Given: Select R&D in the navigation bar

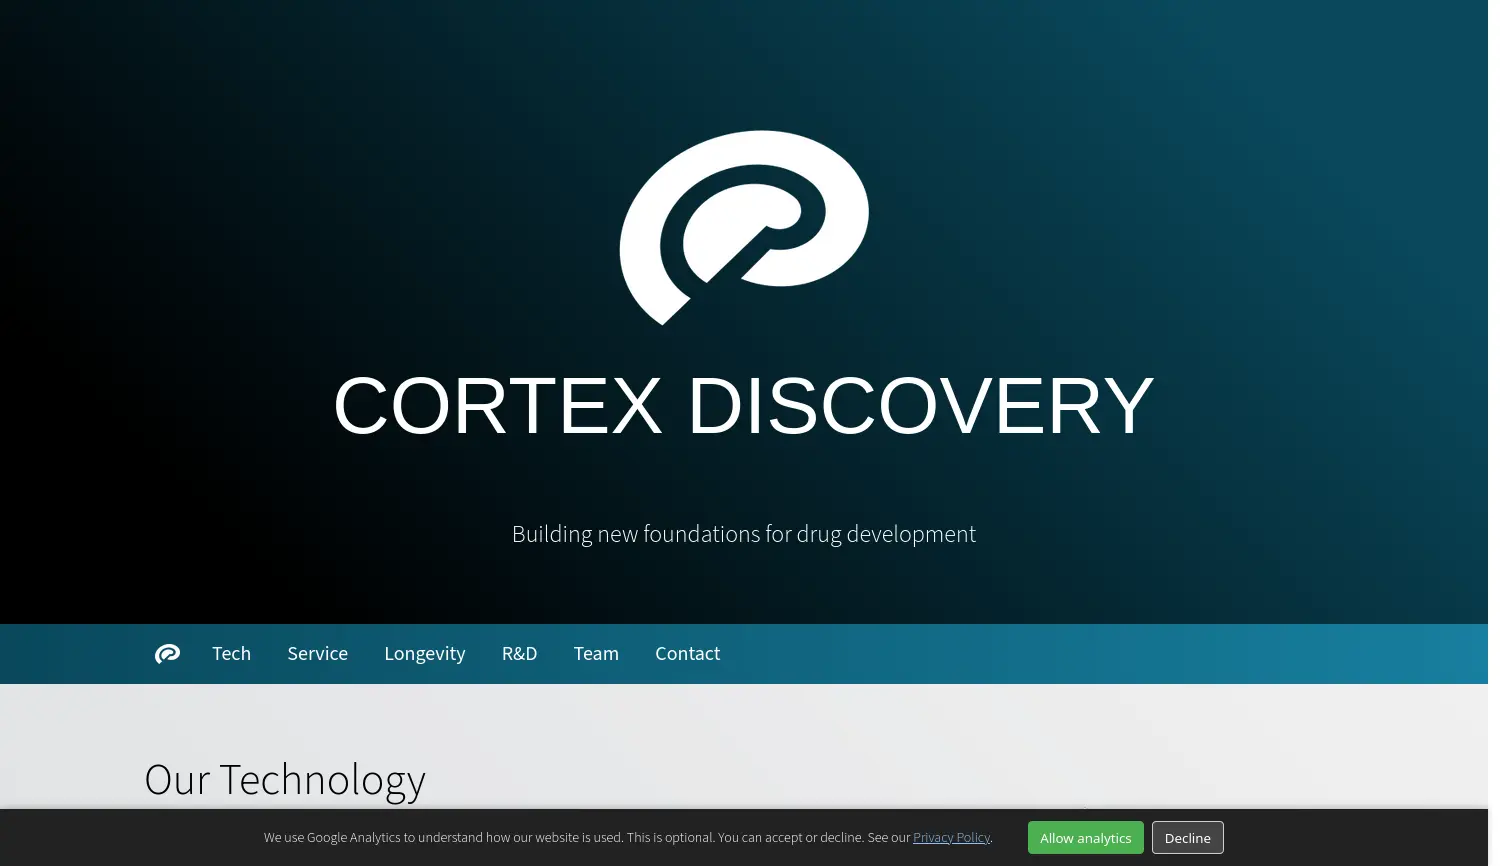Looking at the screenshot, I should tap(520, 654).
